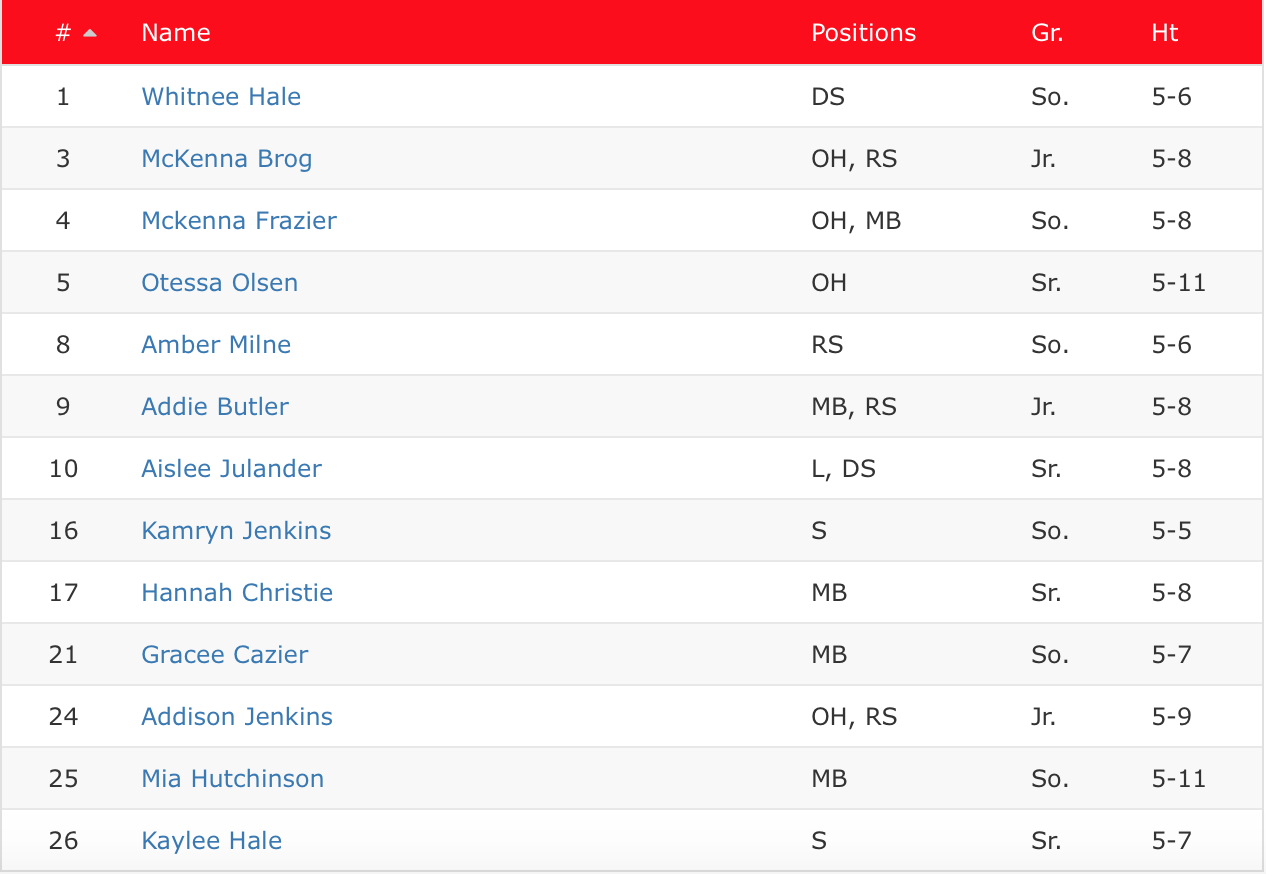Select Amber Milne's name link

pyautogui.click(x=216, y=345)
